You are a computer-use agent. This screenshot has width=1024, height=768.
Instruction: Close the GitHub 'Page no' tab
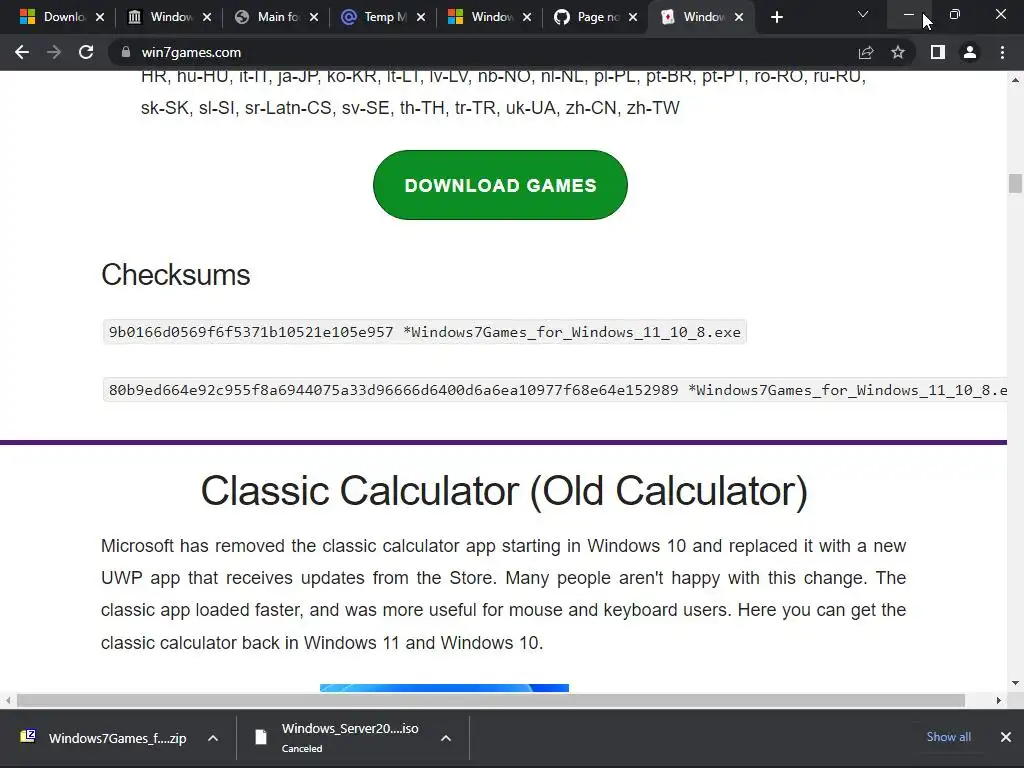click(633, 18)
